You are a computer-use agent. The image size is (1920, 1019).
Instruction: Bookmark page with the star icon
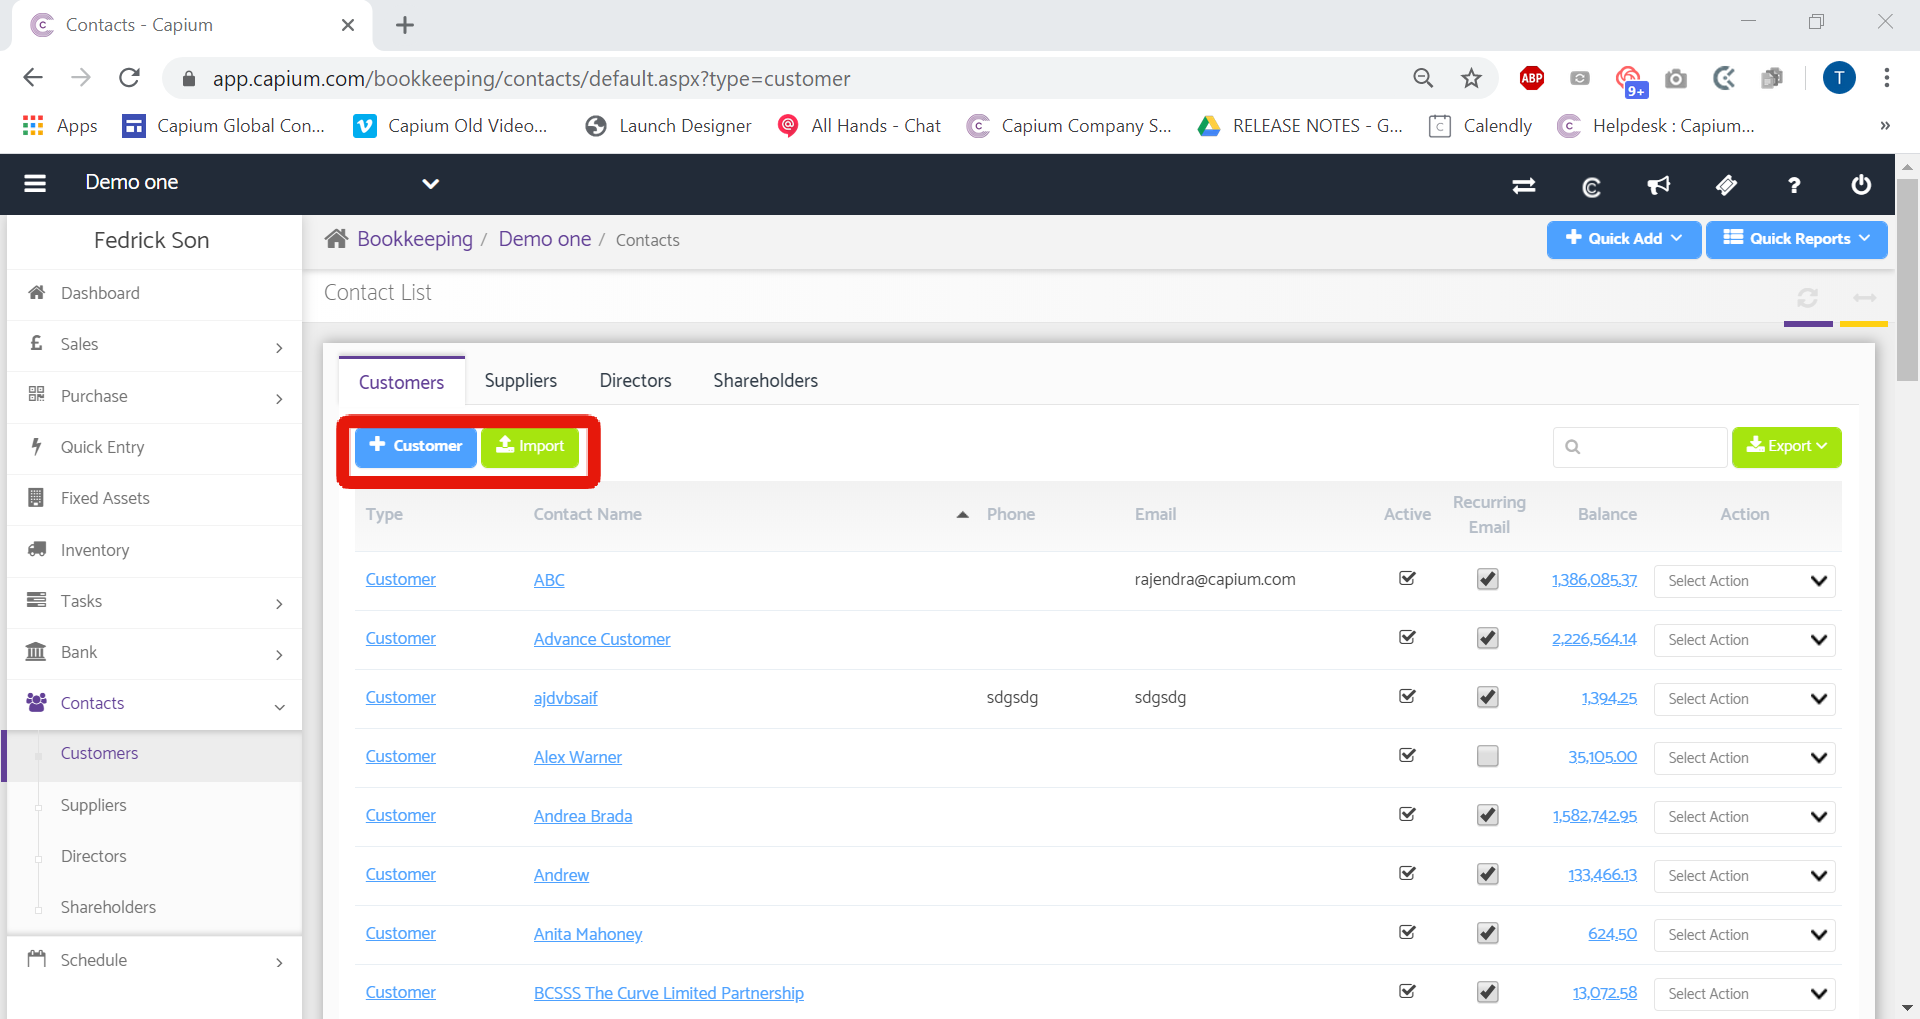tap(1471, 78)
